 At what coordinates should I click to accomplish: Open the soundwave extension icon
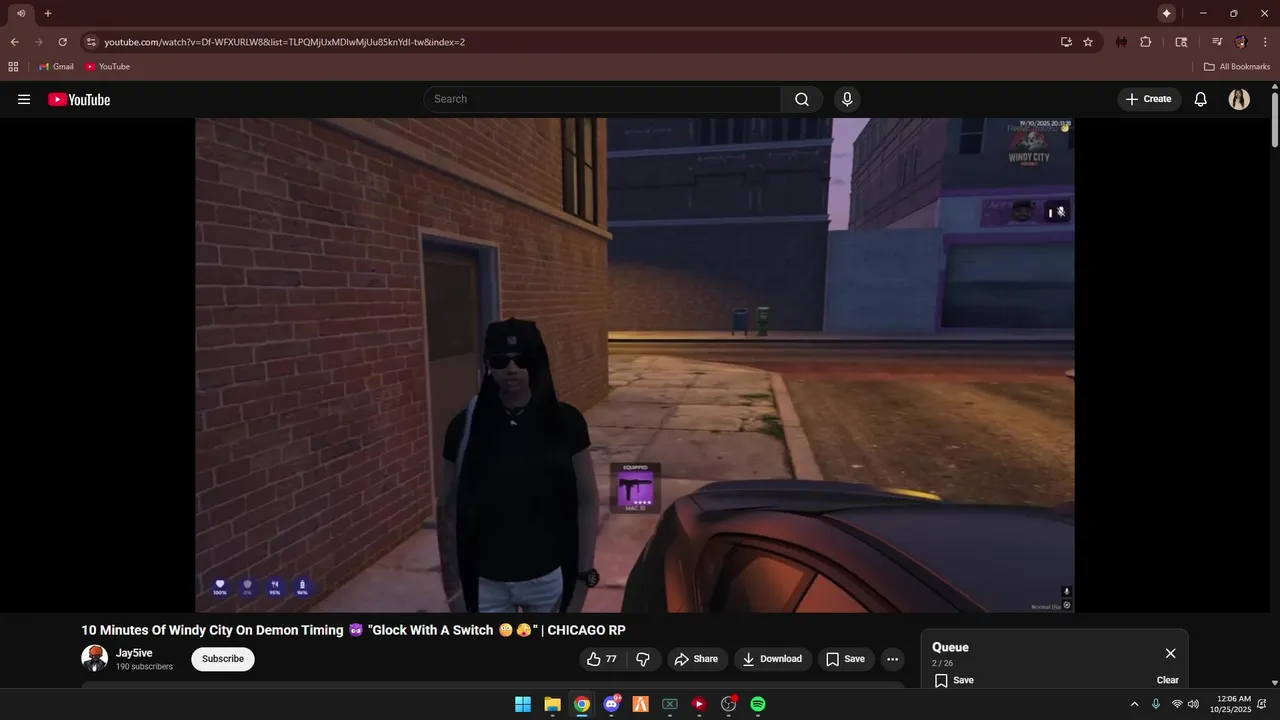pyautogui.click(x=1121, y=42)
